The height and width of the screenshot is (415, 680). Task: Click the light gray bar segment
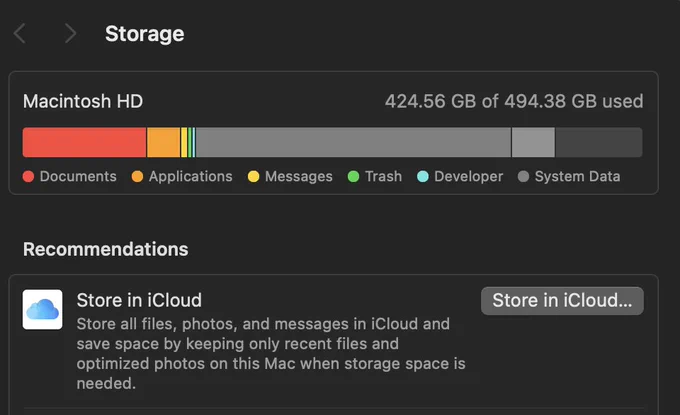[533, 142]
